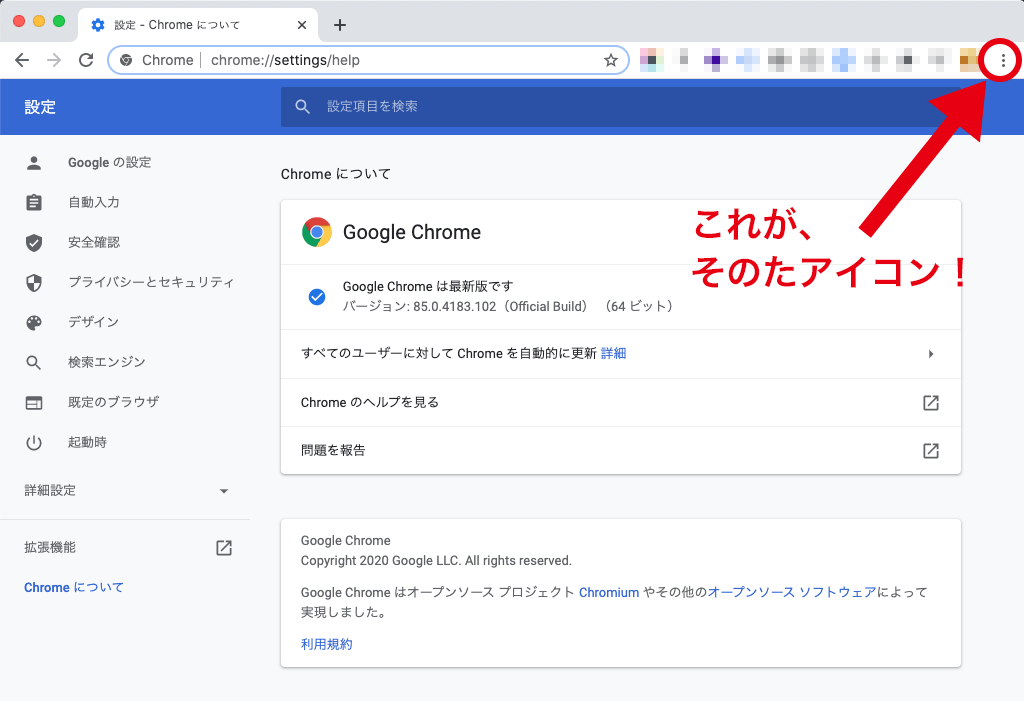This screenshot has height=701, width=1024.
Task: Click the palette icon beside デザイン
Action: (x=34, y=323)
